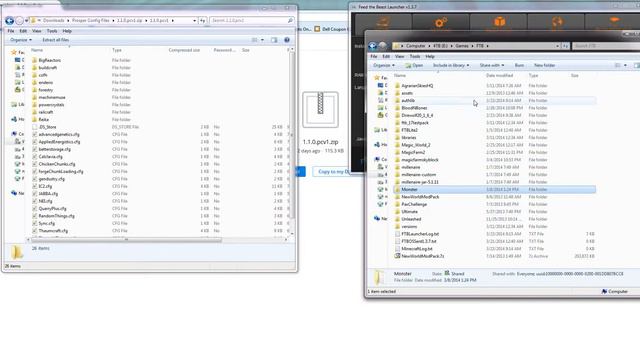
Task: Click horizontal scrollbar in zip window
Action: click(126, 240)
